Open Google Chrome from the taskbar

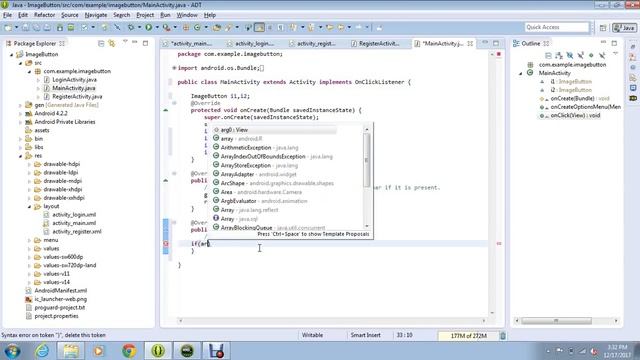(129, 351)
